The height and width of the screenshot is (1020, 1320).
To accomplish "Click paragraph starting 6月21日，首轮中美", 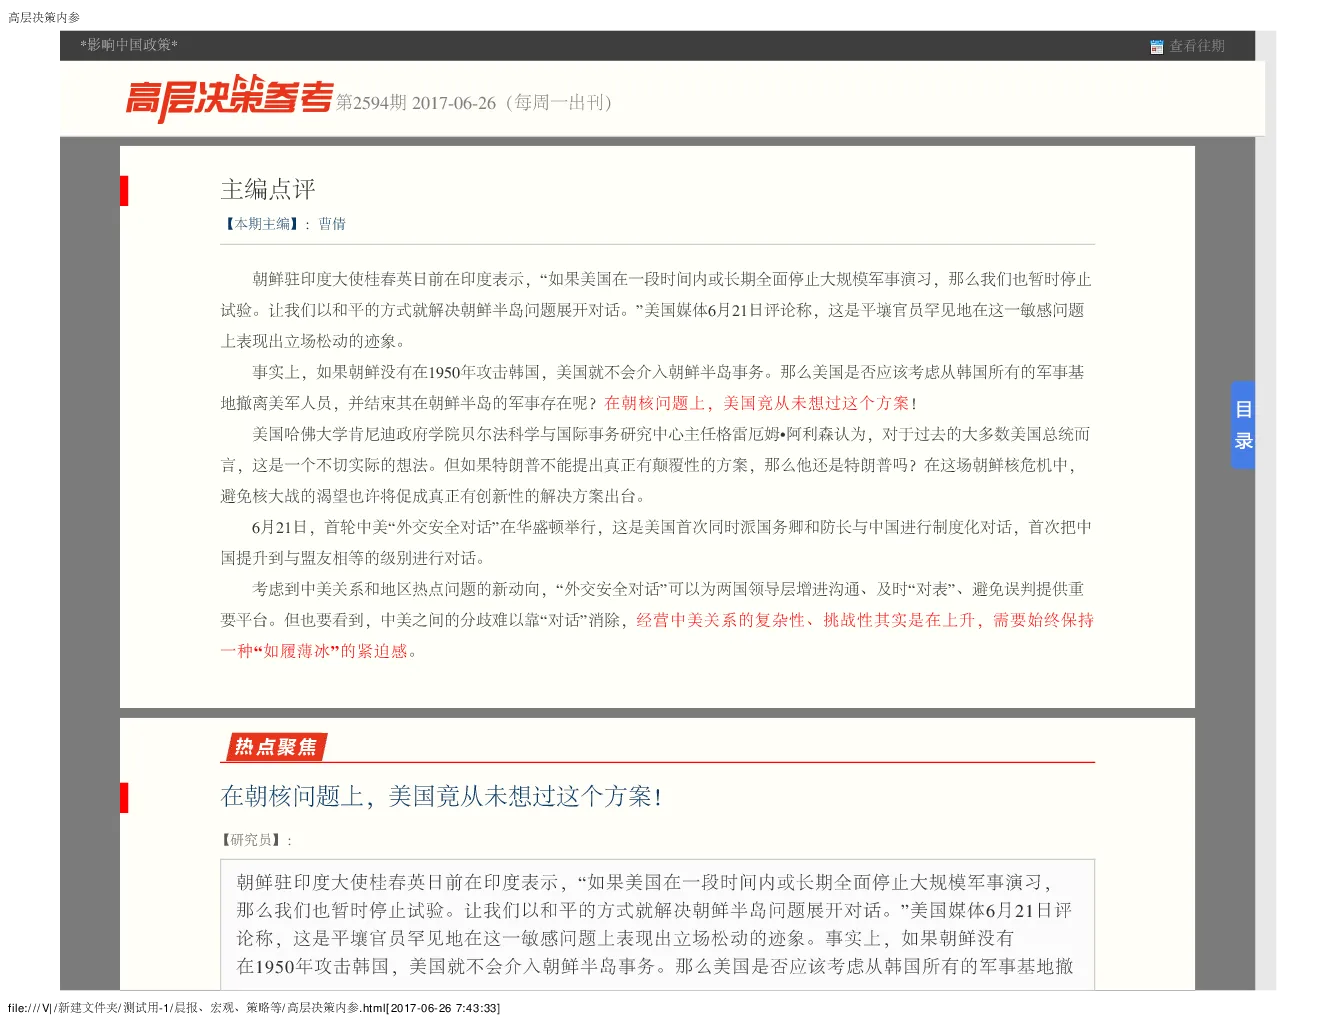I will 656,542.
